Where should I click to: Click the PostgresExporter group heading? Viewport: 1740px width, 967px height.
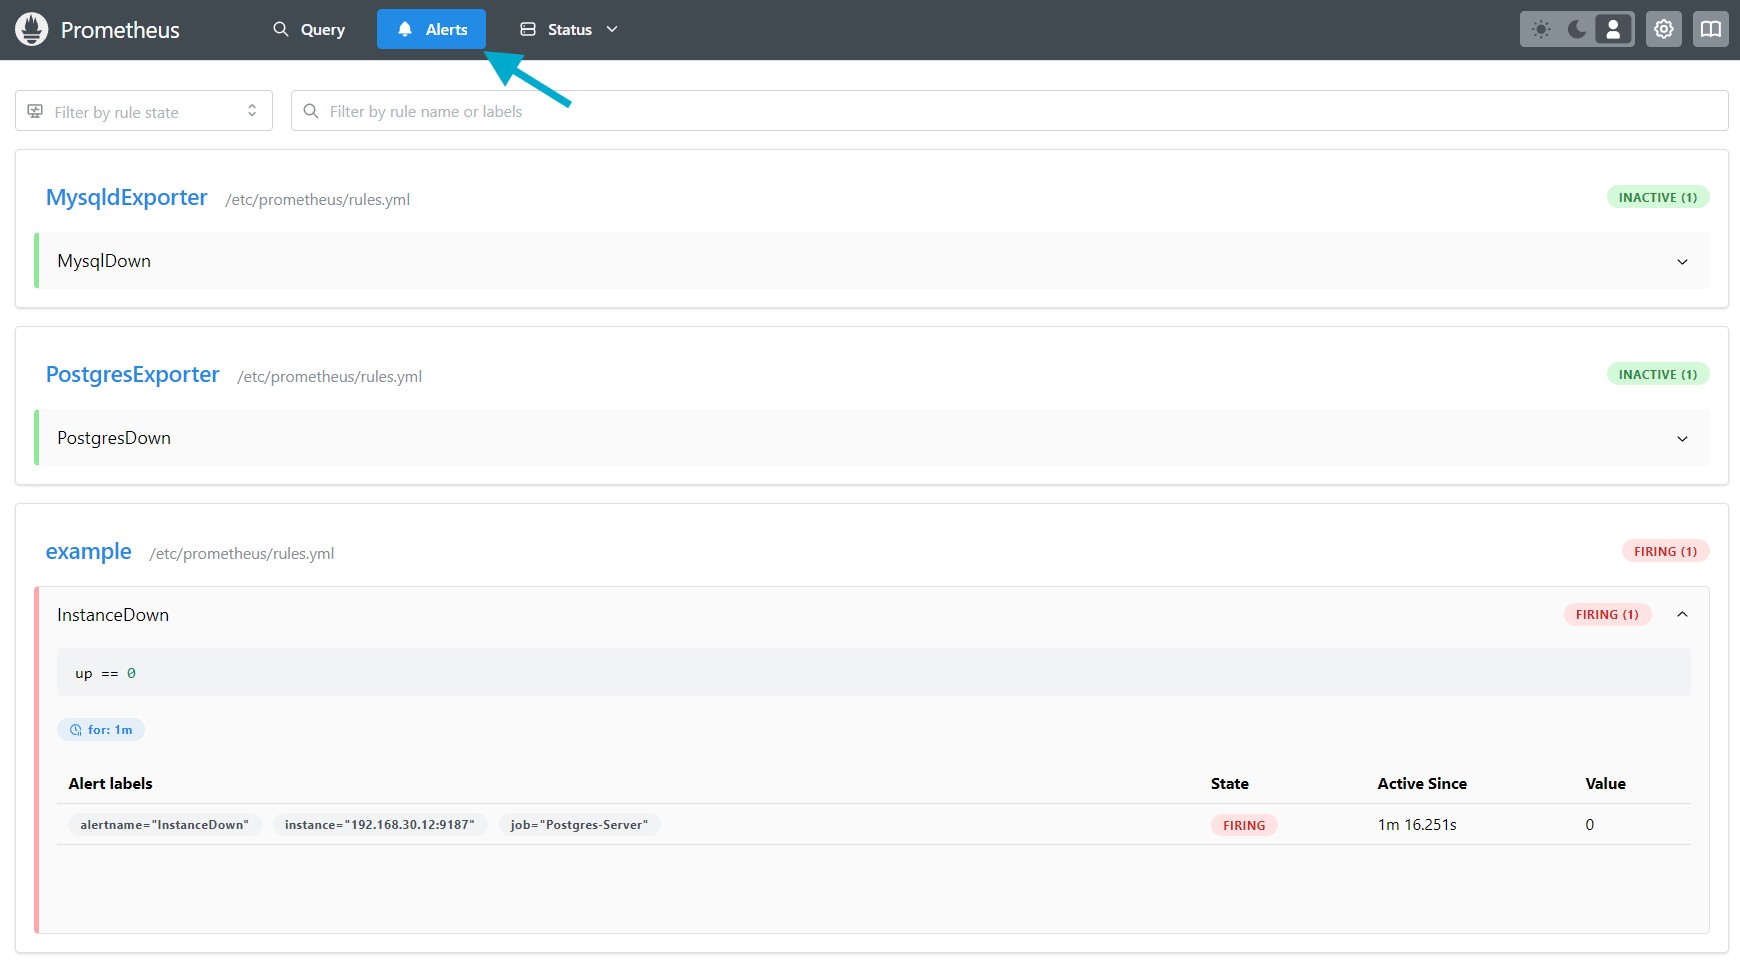tap(132, 374)
